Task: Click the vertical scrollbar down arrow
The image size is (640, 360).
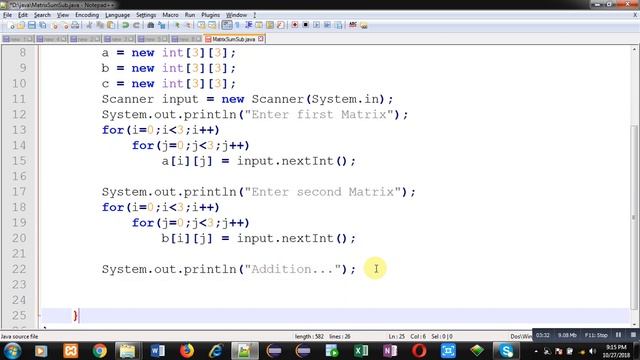Action: coord(635,324)
